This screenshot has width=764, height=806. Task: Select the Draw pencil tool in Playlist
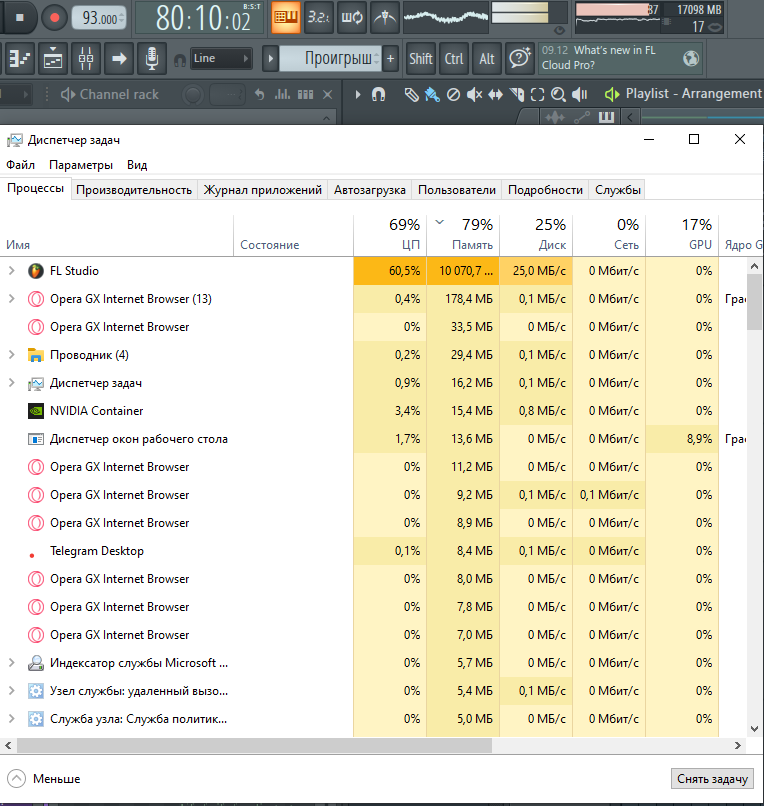(411, 95)
